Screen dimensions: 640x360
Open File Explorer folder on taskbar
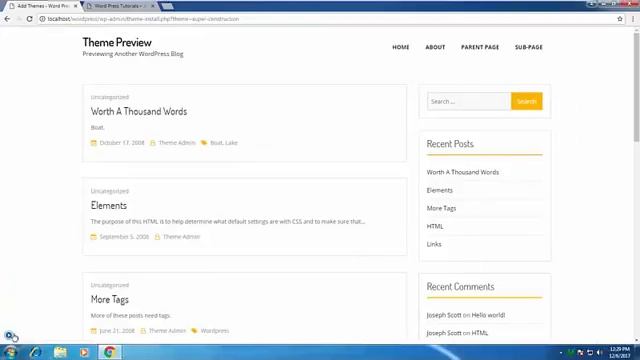coord(60,352)
